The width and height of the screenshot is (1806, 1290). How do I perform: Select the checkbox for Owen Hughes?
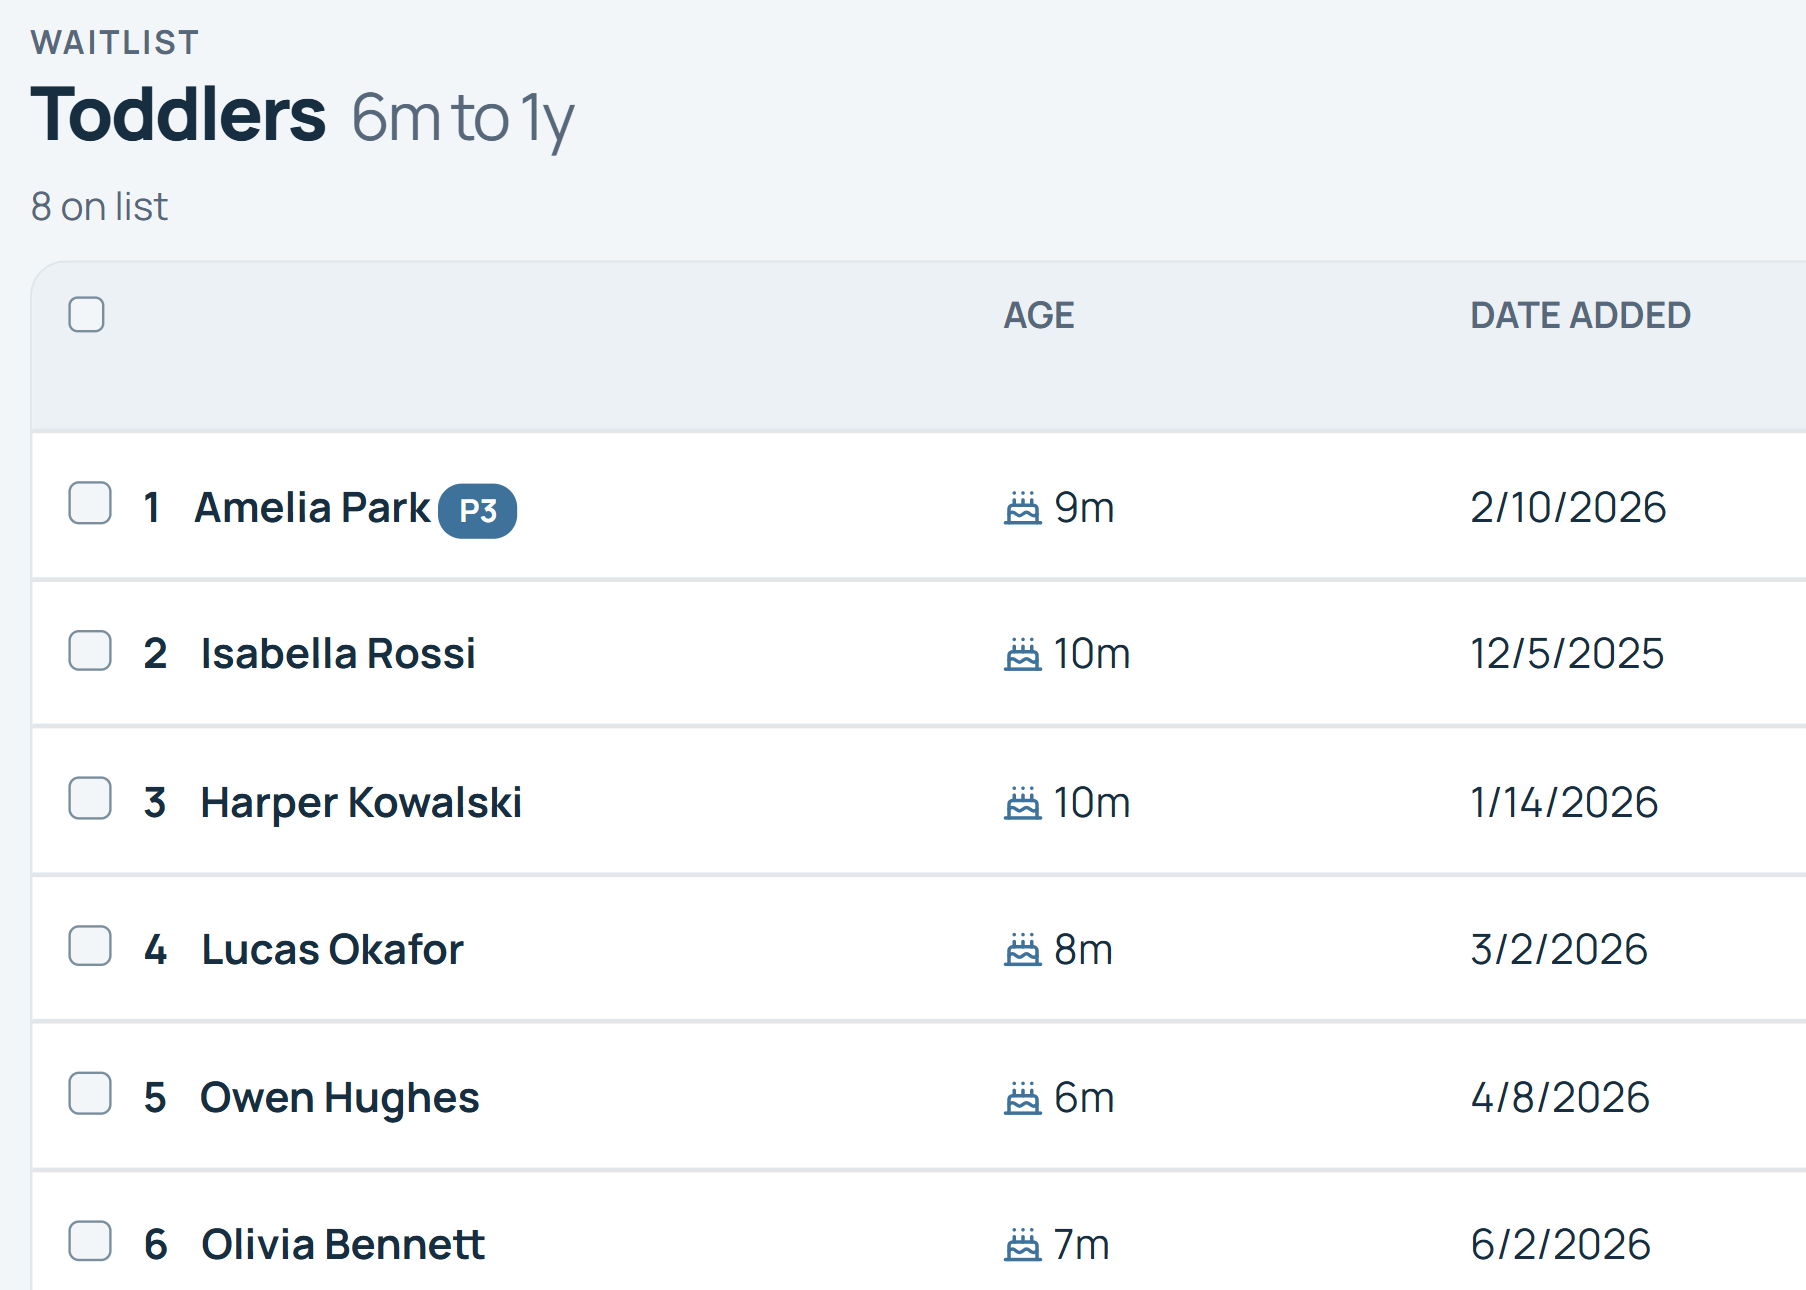(x=90, y=1093)
